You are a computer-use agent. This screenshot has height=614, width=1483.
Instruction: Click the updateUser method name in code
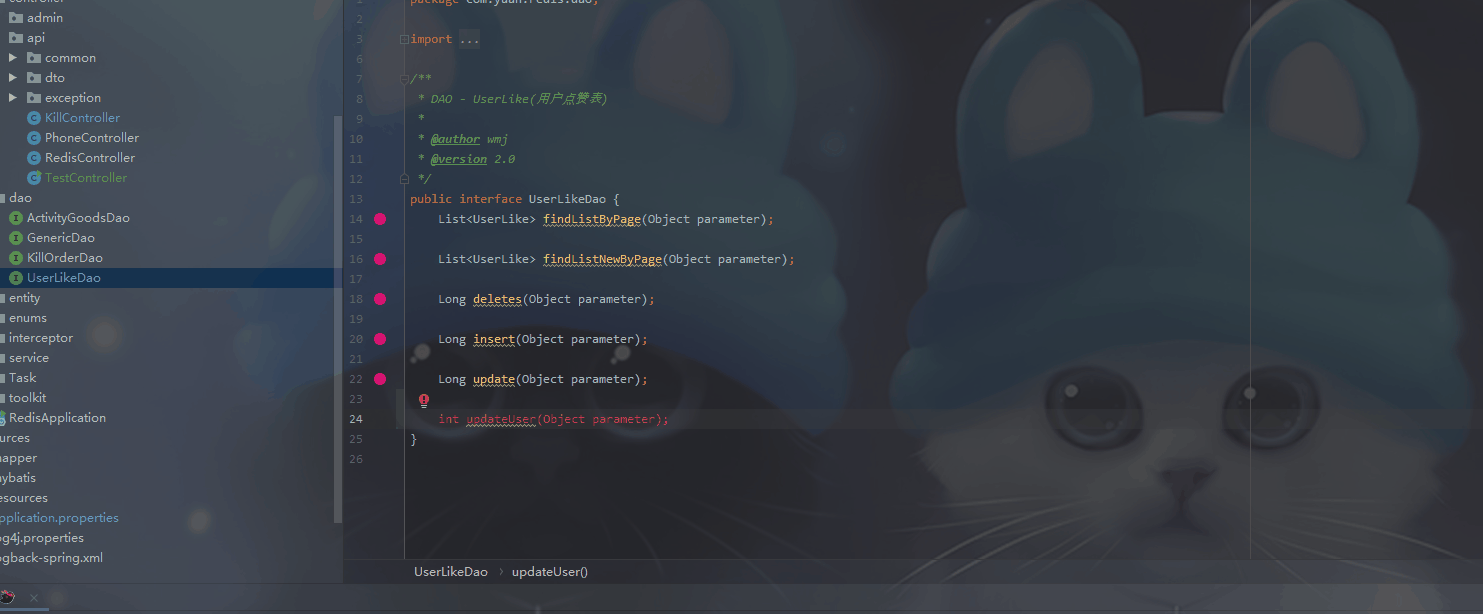pos(501,419)
